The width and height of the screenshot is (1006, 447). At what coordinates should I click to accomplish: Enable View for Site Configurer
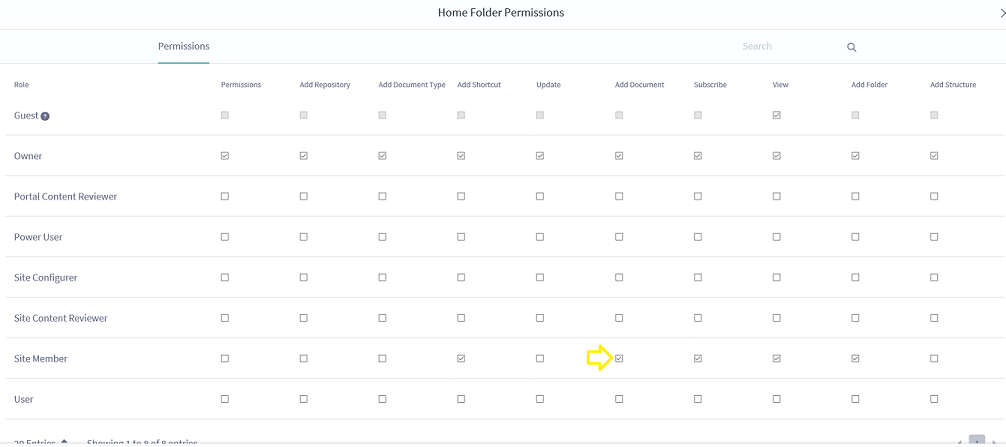click(776, 278)
